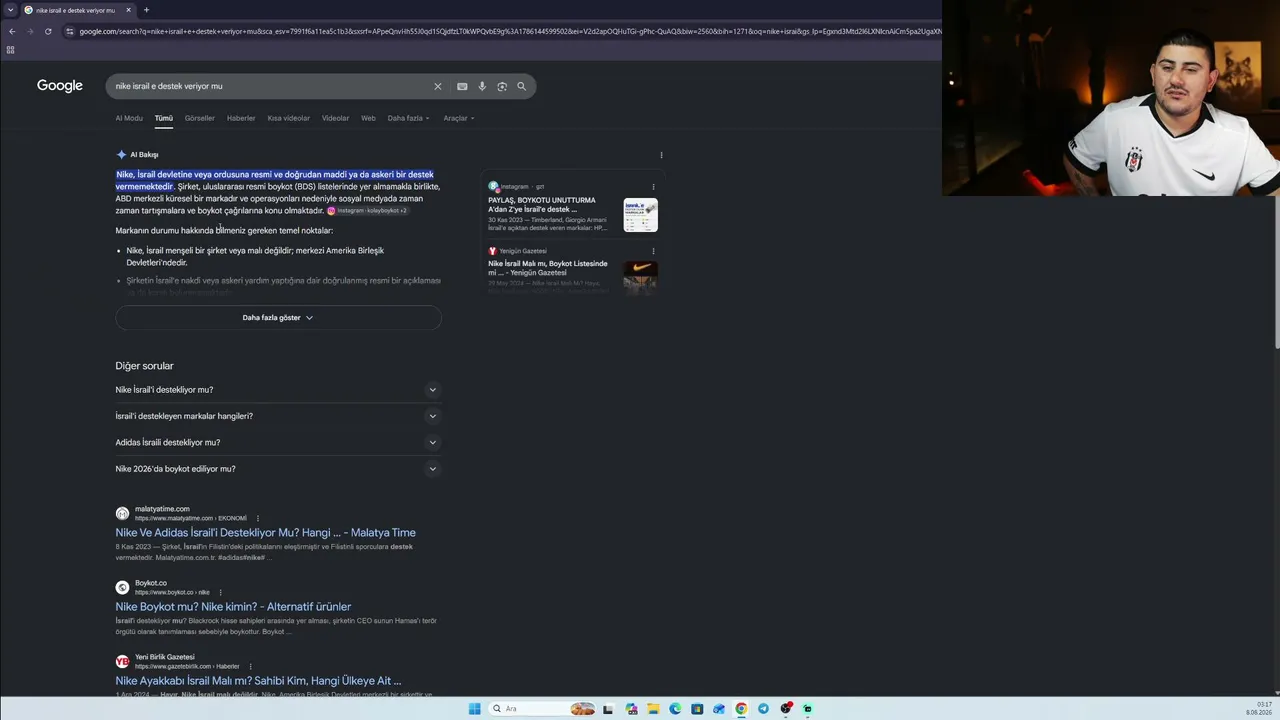Open three-dot menu next to malatyatime.com result
This screenshot has width=1280, height=720.
(257, 518)
